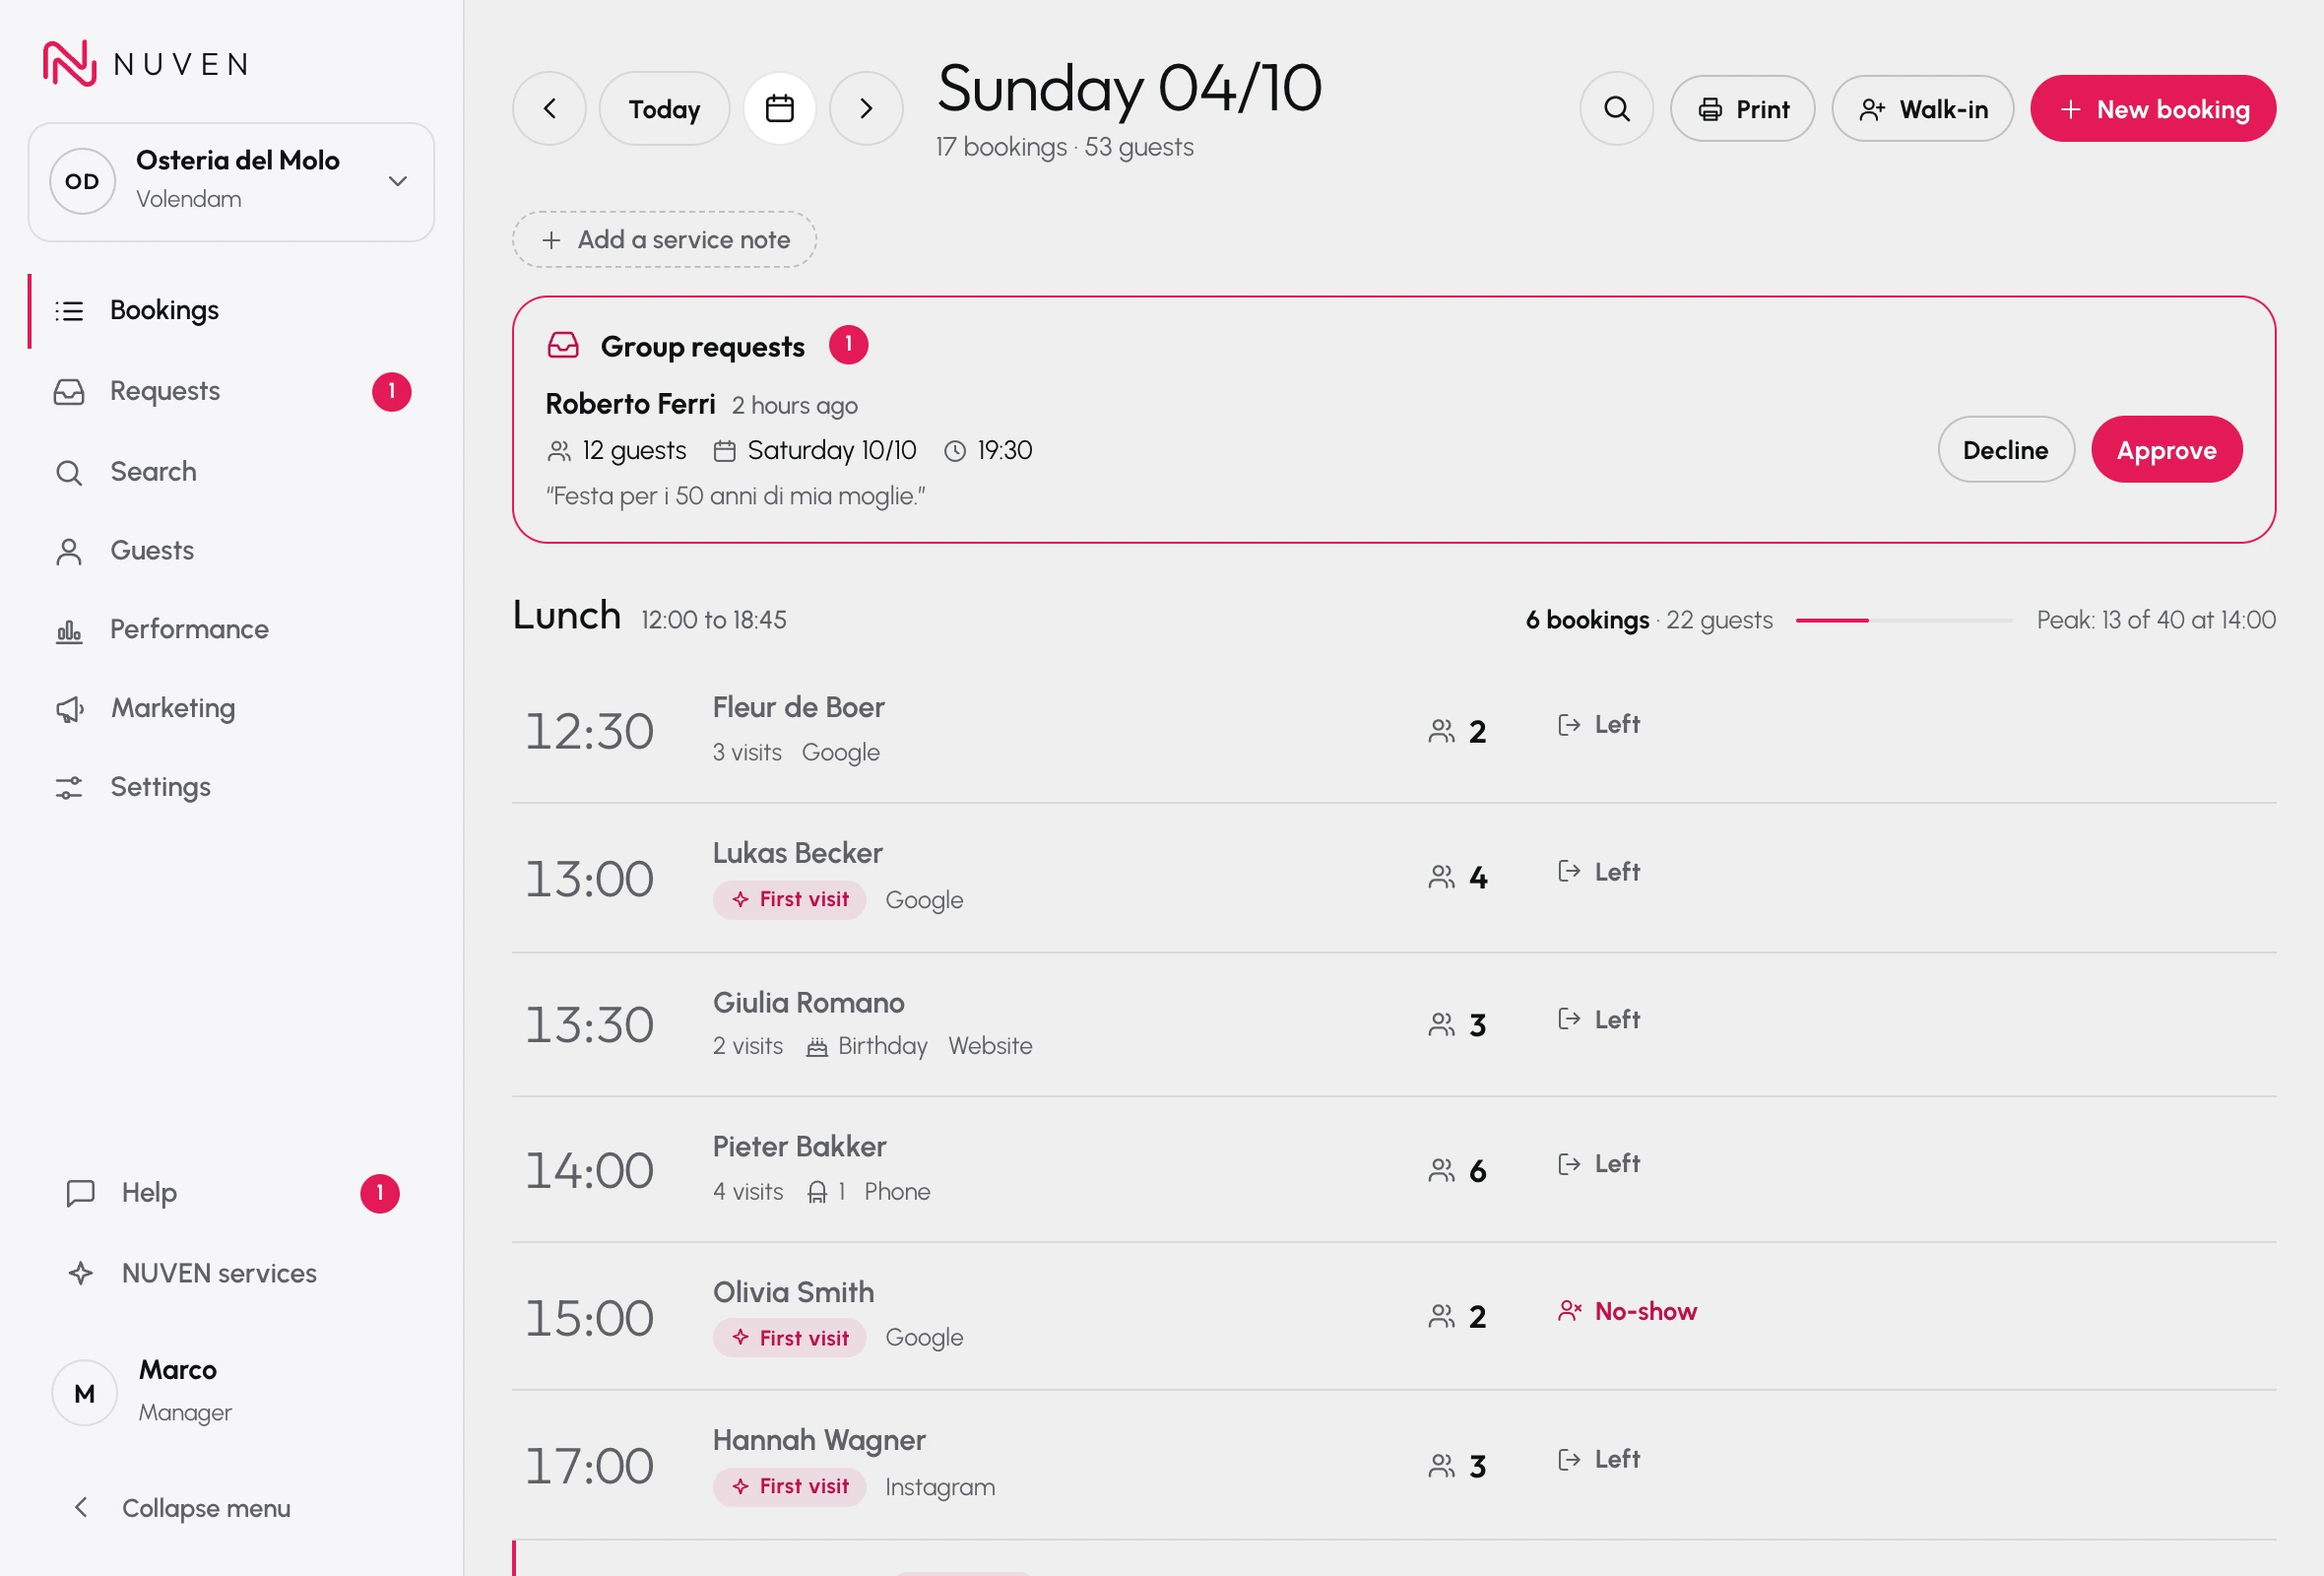This screenshot has height=1576, width=2324.
Task: Expand the Osteria del Molo restaurant selector
Action: pos(231,182)
